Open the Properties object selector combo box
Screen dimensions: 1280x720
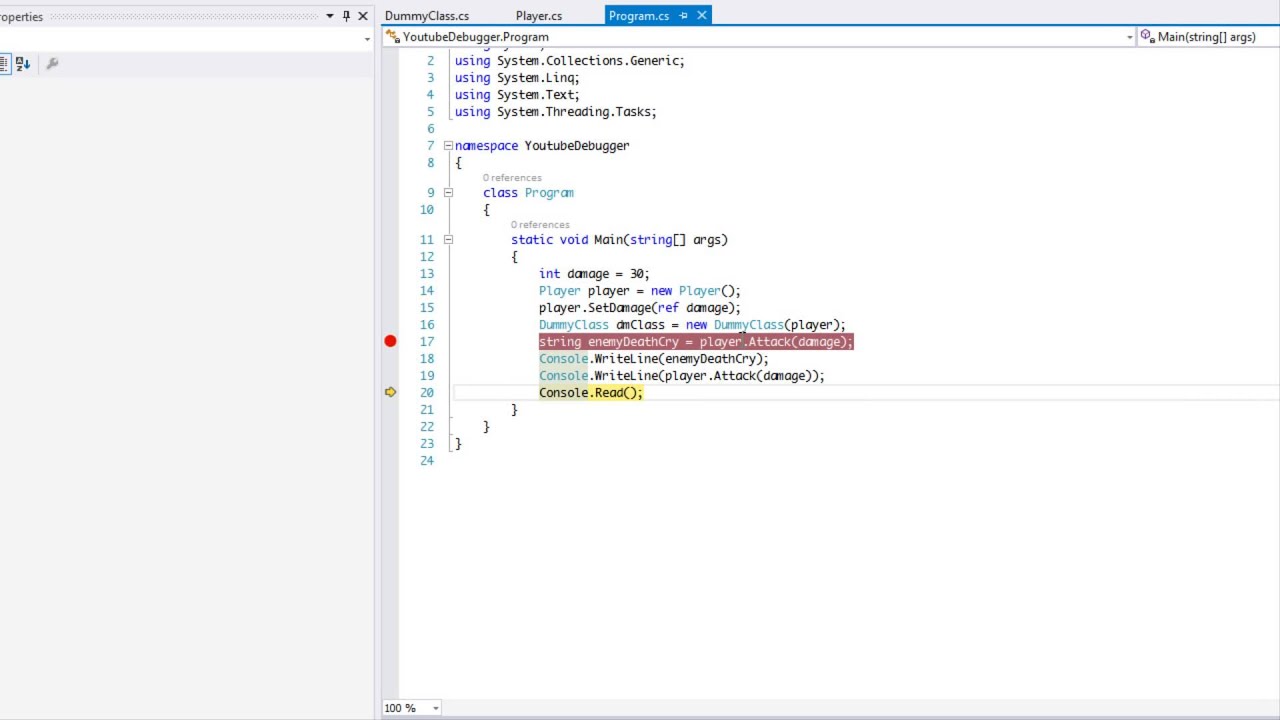tap(185, 39)
